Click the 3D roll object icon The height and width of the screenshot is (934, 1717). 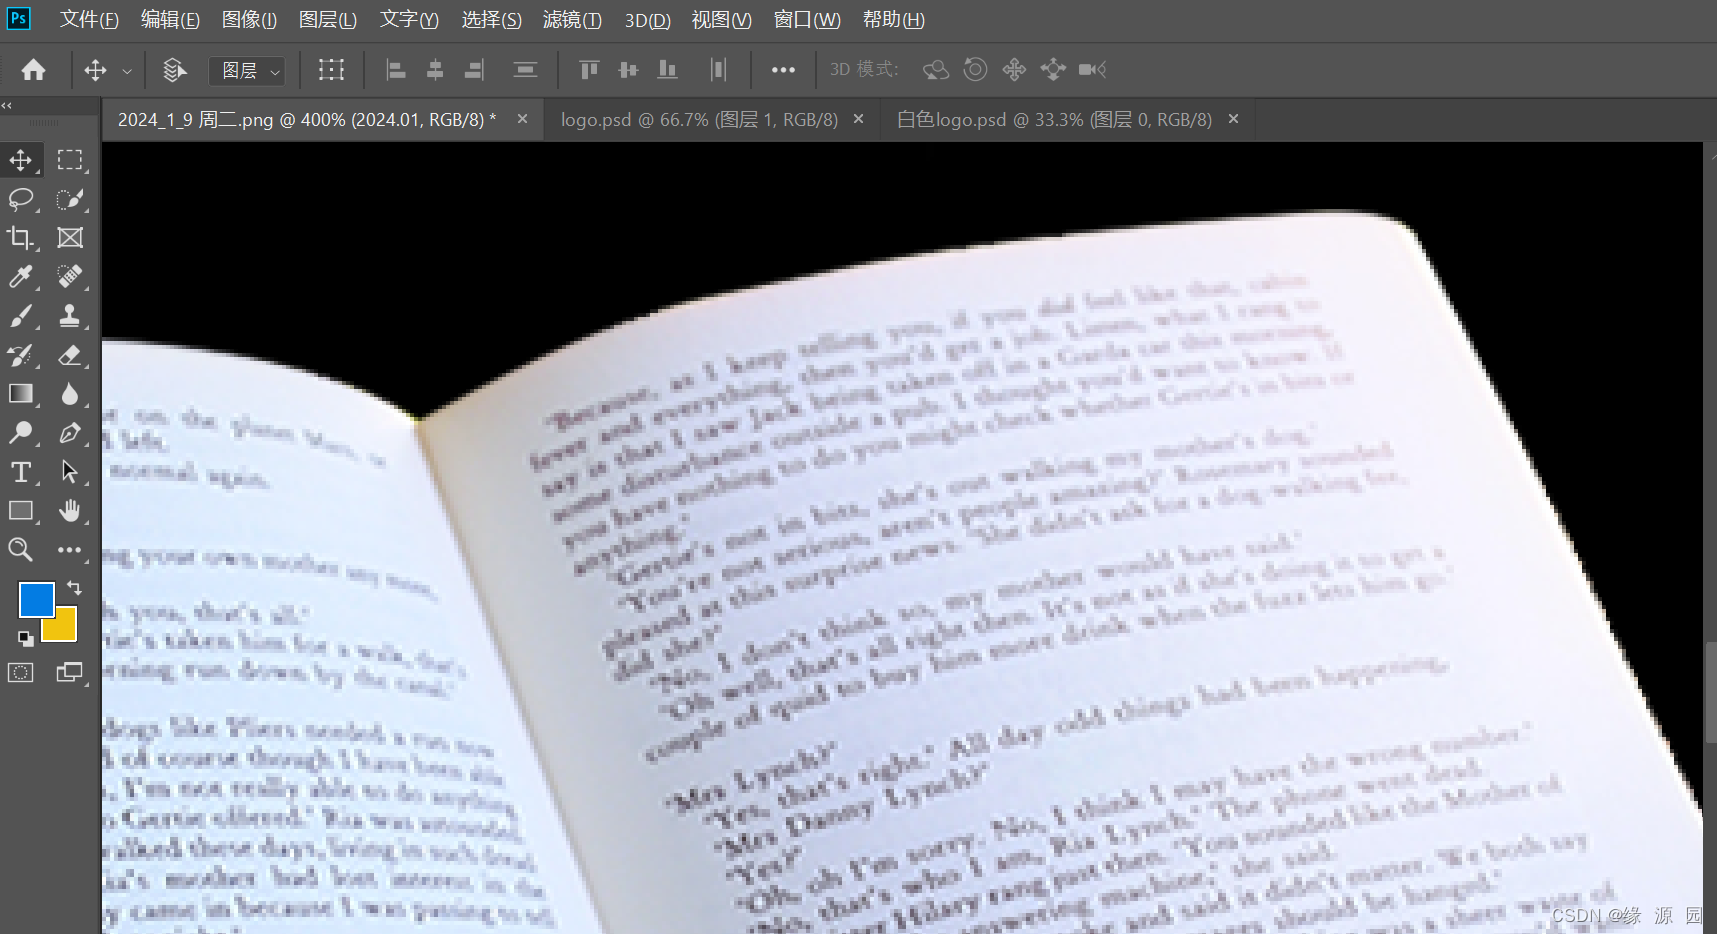click(x=975, y=69)
